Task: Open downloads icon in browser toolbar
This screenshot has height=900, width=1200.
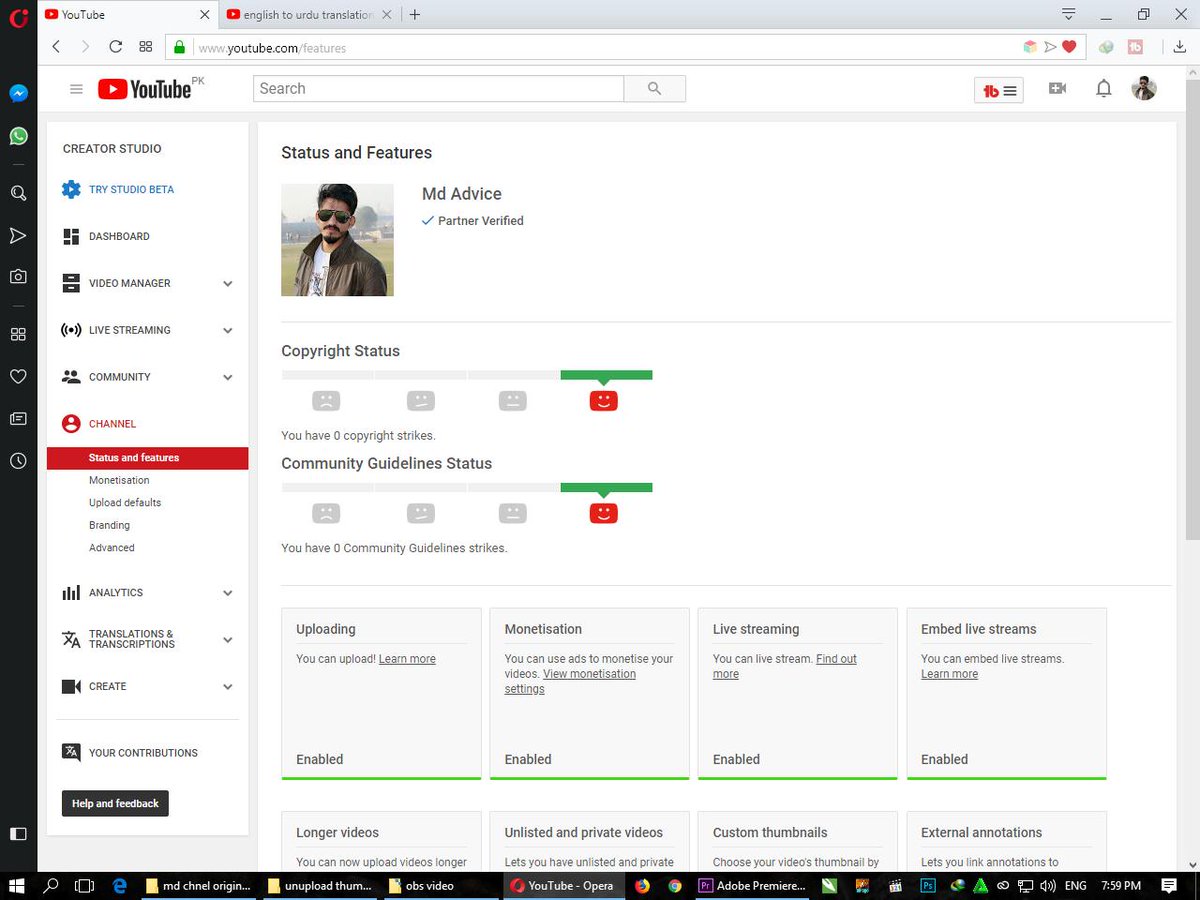Action: 1180,47
